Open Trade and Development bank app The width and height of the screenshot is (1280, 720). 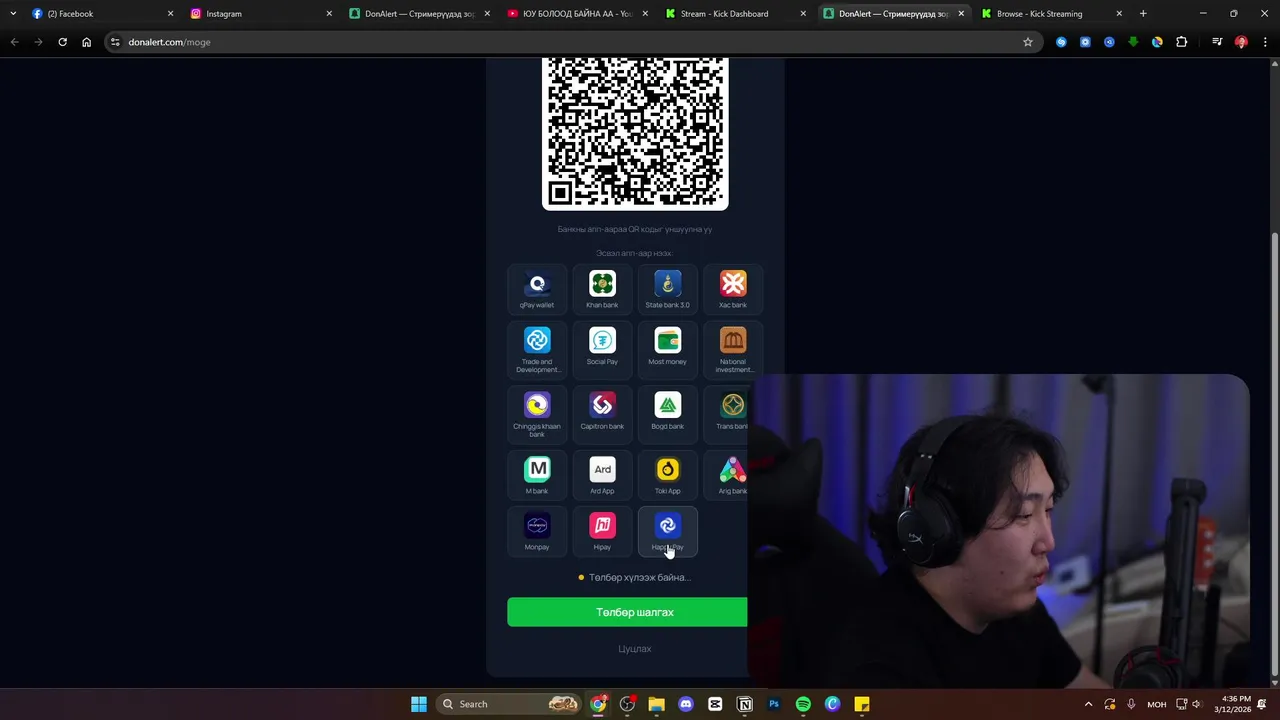click(x=537, y=350)
